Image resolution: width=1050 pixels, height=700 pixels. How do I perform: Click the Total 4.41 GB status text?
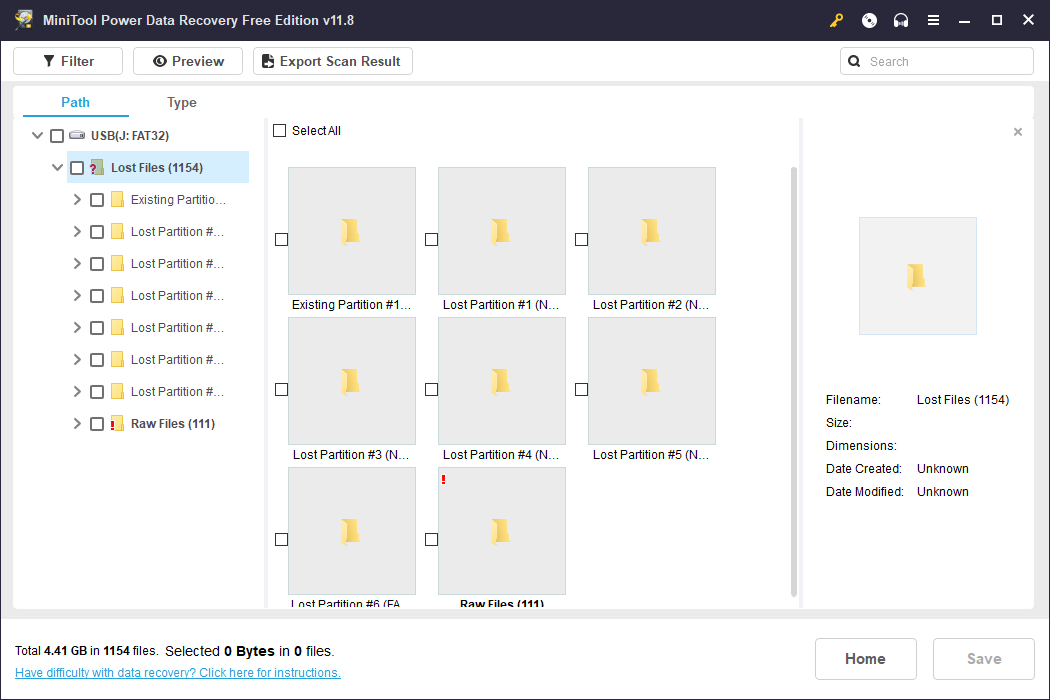[x=86, y=651]
